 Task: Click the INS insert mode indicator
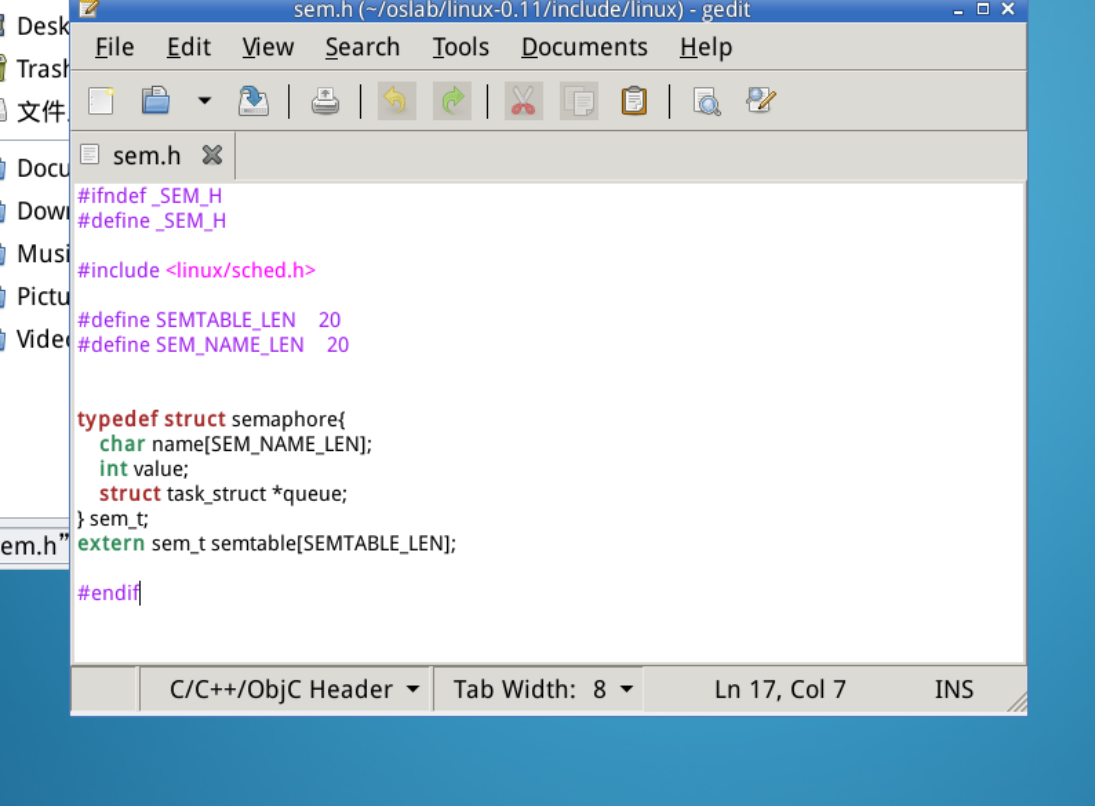click(954, 689)
